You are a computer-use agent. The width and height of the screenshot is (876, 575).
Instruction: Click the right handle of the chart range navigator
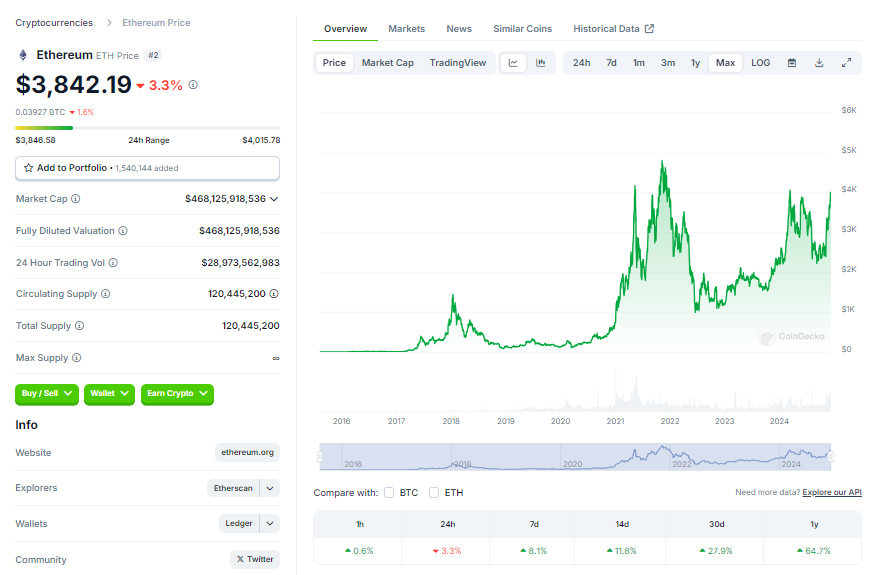[831, 457]
